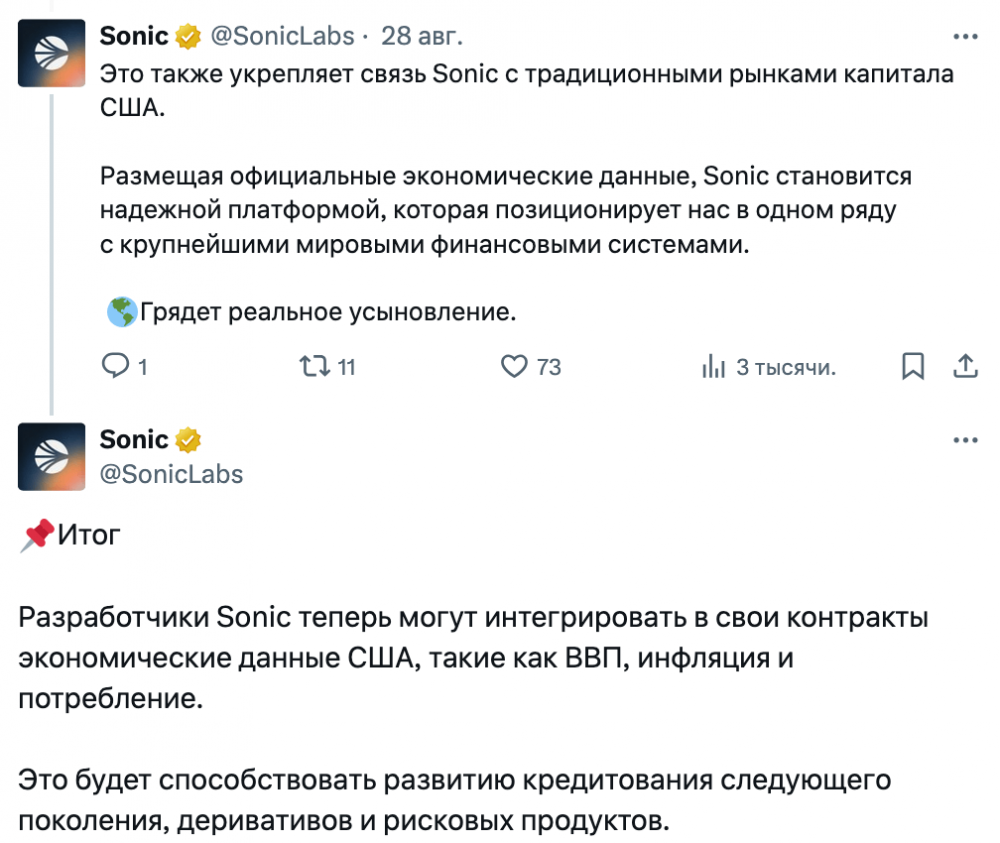
Task: Bookmark the first Sonic tweet
Action: 912,367
